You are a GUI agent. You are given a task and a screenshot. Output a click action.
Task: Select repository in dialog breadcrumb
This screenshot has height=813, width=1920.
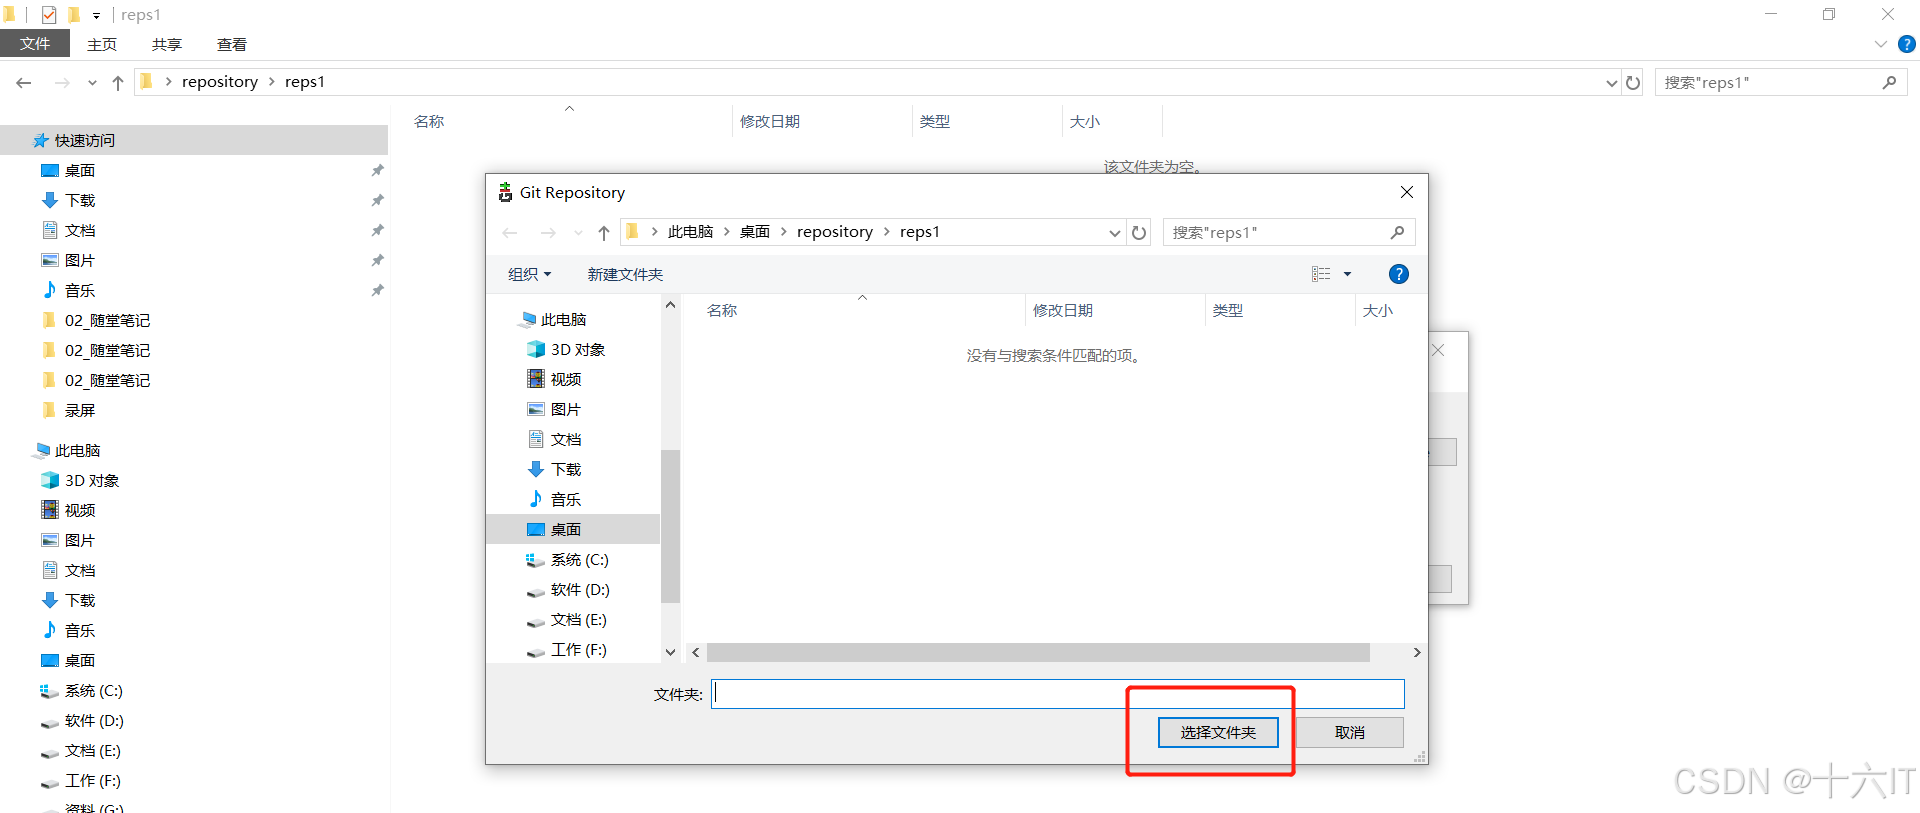coord(835,232)
